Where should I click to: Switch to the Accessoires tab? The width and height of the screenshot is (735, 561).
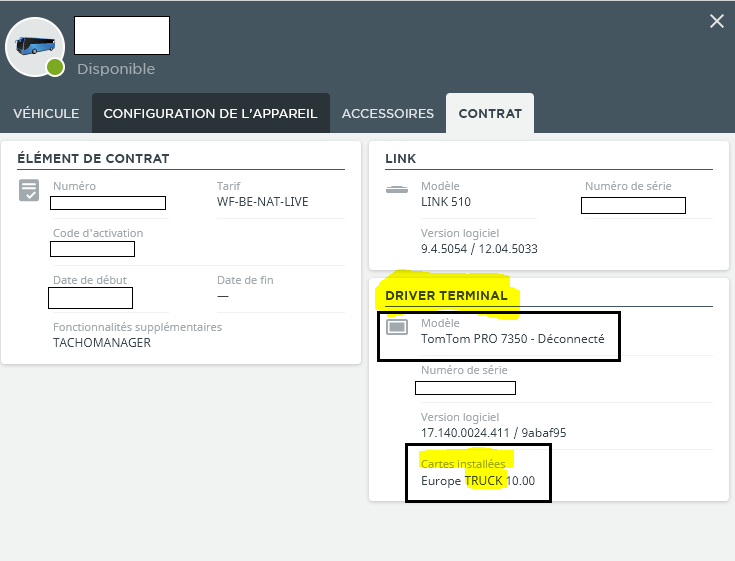click(x=388, y=113)
